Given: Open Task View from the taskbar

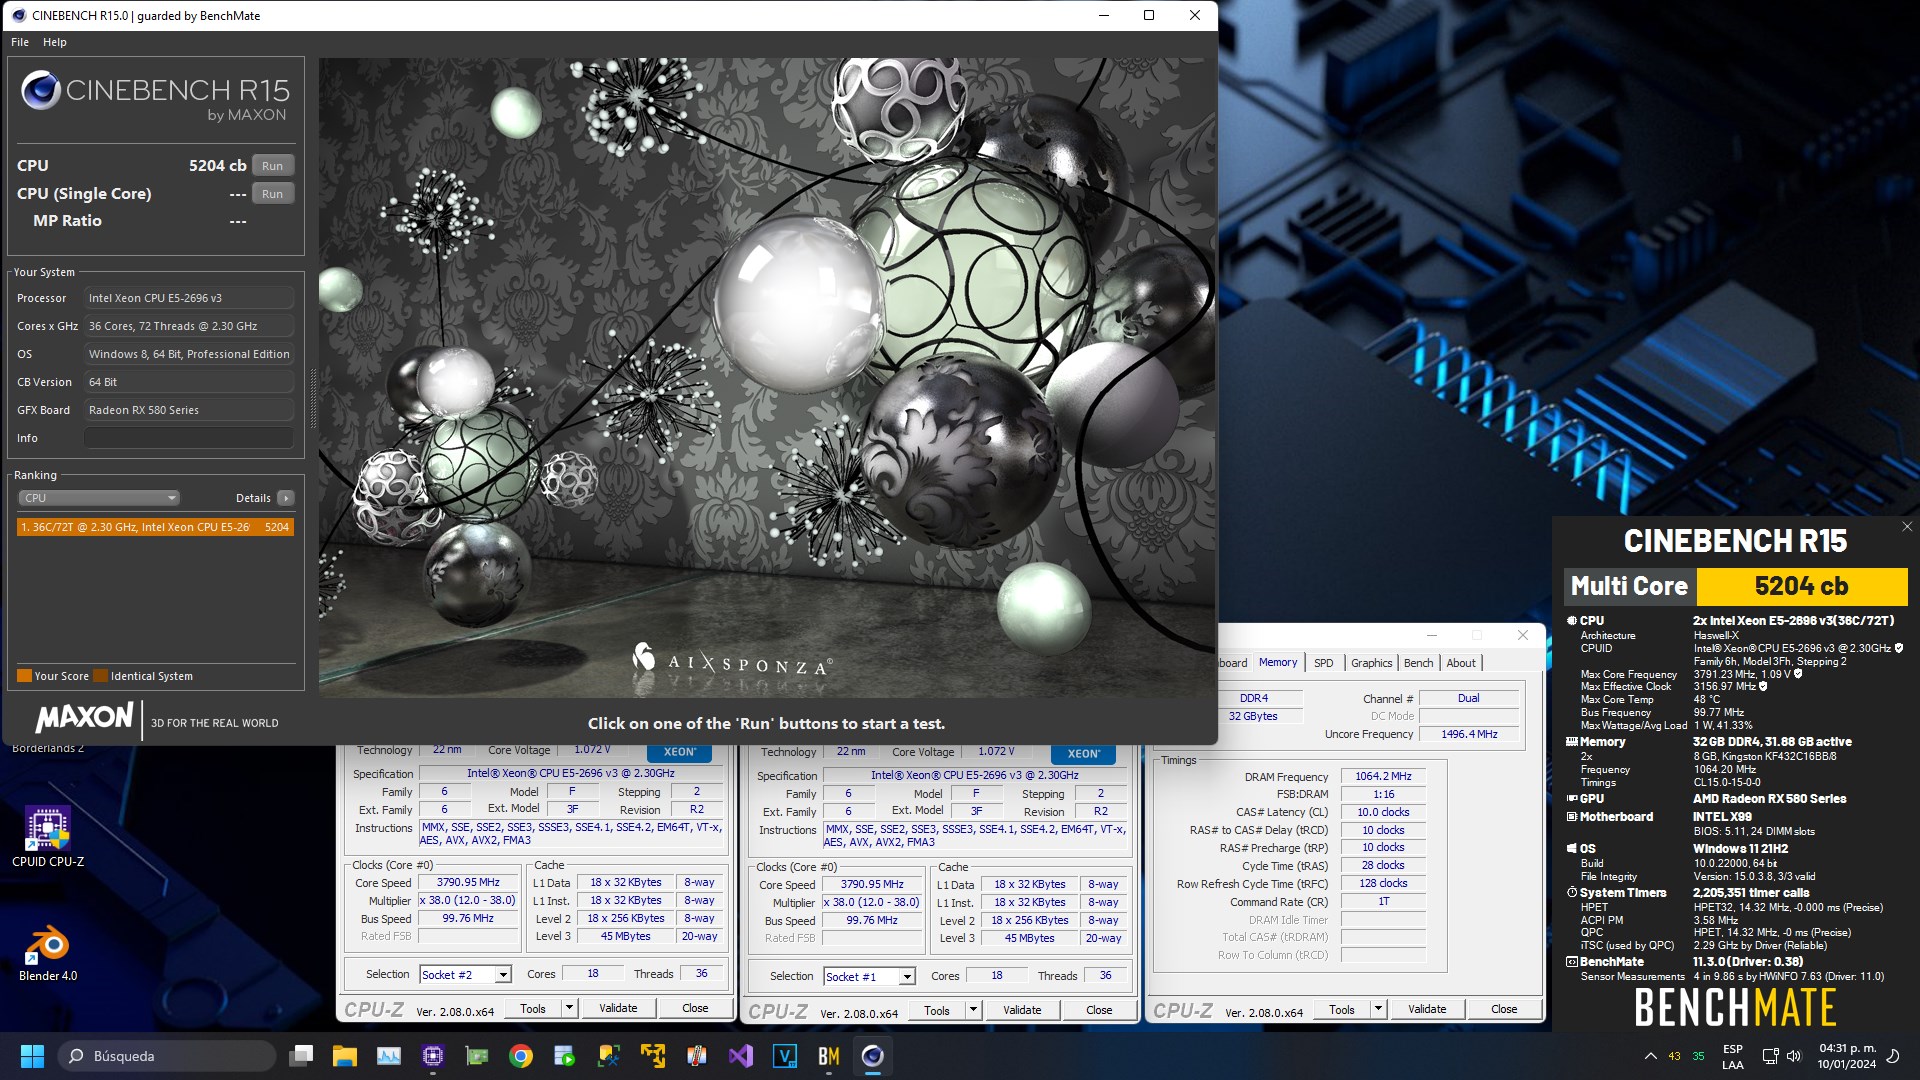Looking at the screenshot, I should (x=301, y=1056).
